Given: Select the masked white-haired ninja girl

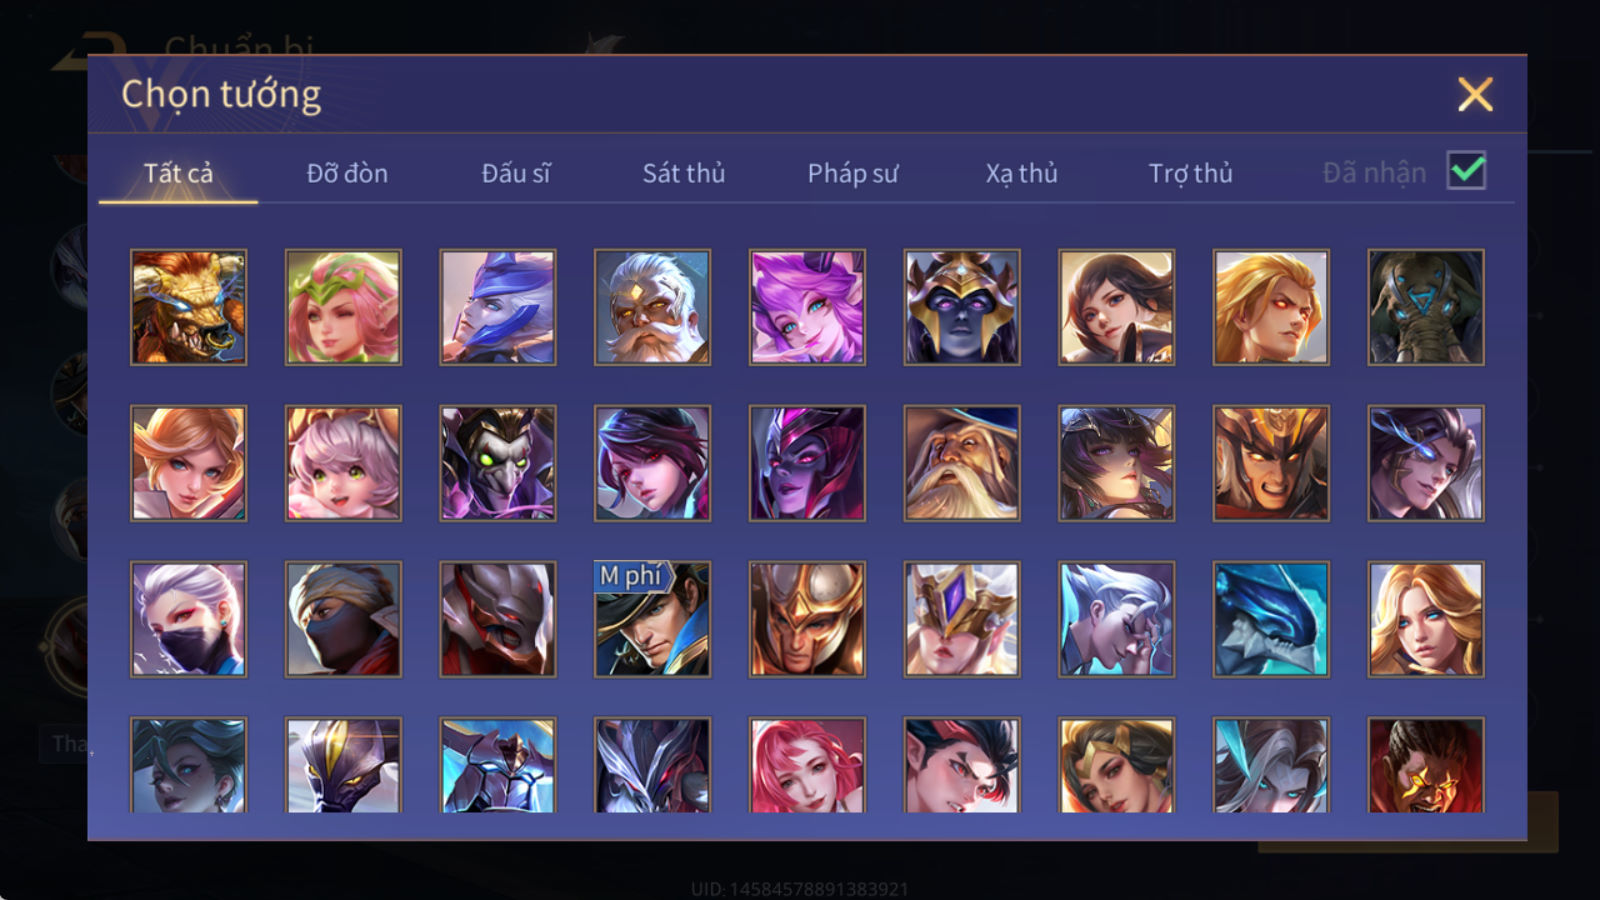Looking at the screenshot, I should pos(188,619).
